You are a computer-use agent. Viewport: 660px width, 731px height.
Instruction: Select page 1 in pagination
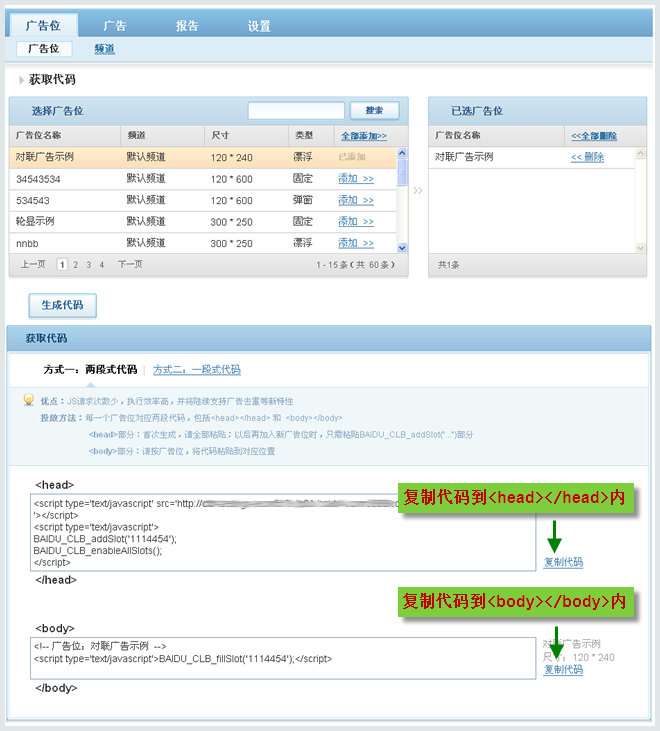pyautogui.click(x=62, y=265)
